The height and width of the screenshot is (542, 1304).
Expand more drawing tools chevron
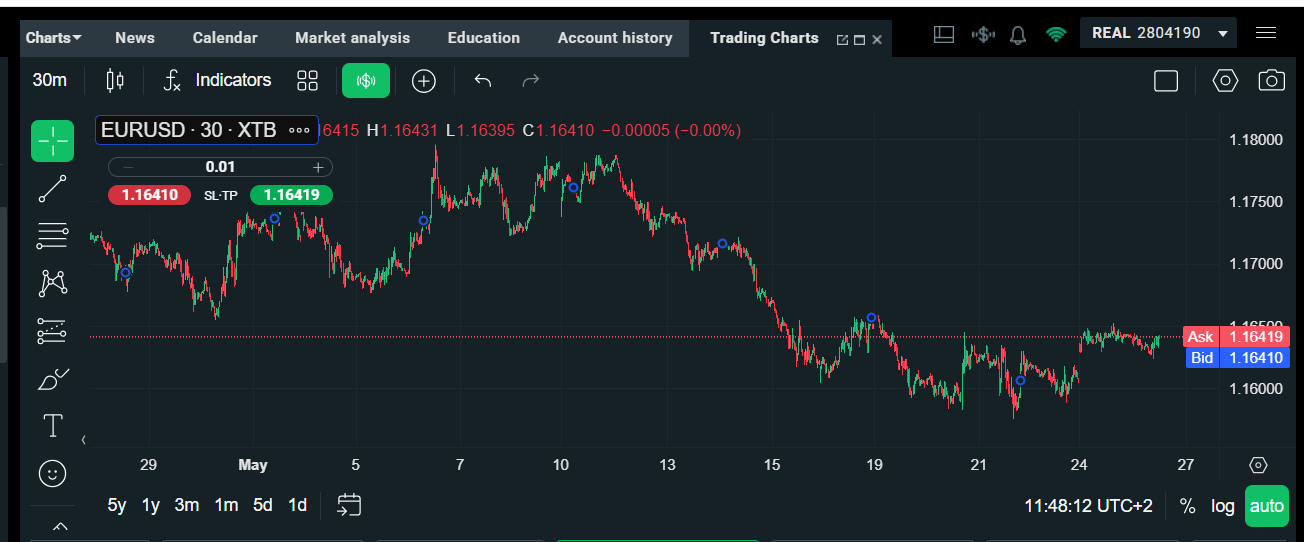[x=59, y=526]
